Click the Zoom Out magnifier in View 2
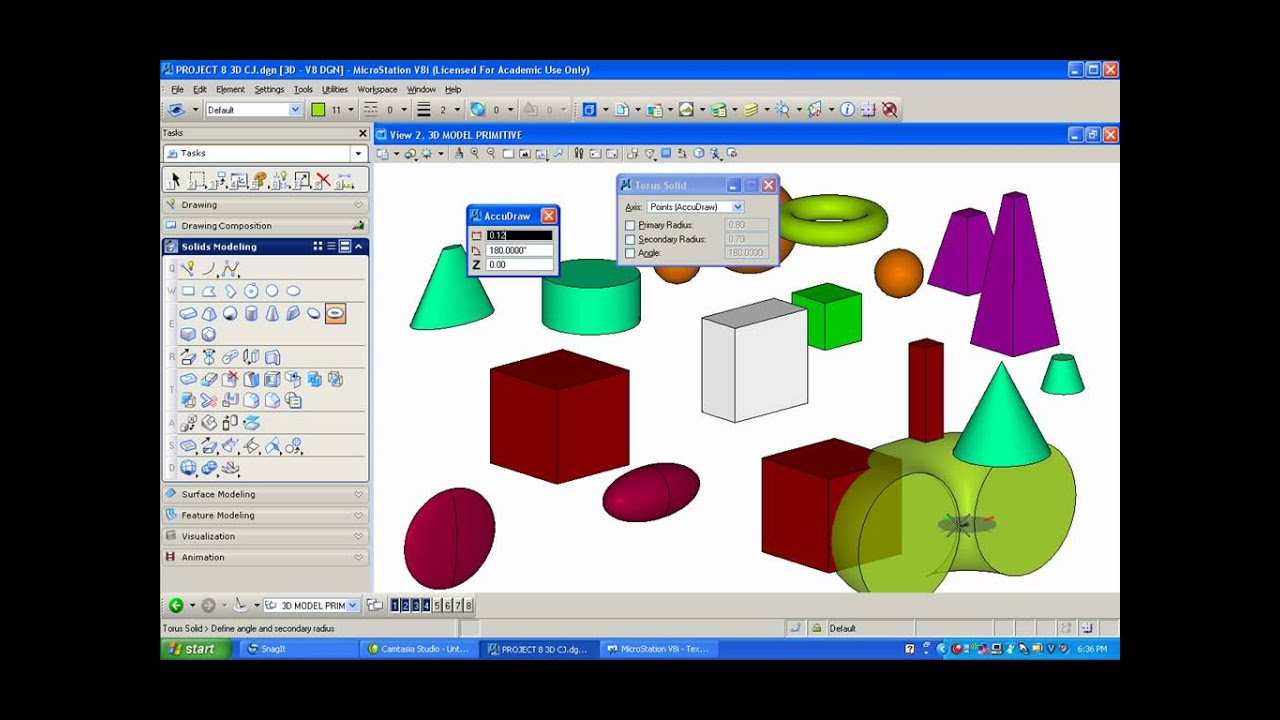Image resolution: width=1280 pixels, height=720 pixels. 491,154
